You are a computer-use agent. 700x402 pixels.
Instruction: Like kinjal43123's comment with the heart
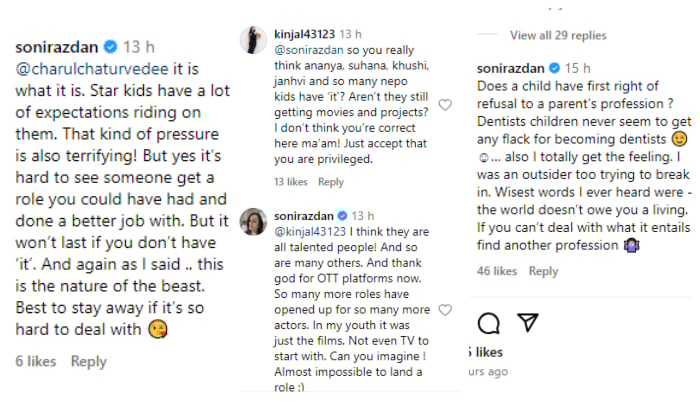tap(446, 104)
